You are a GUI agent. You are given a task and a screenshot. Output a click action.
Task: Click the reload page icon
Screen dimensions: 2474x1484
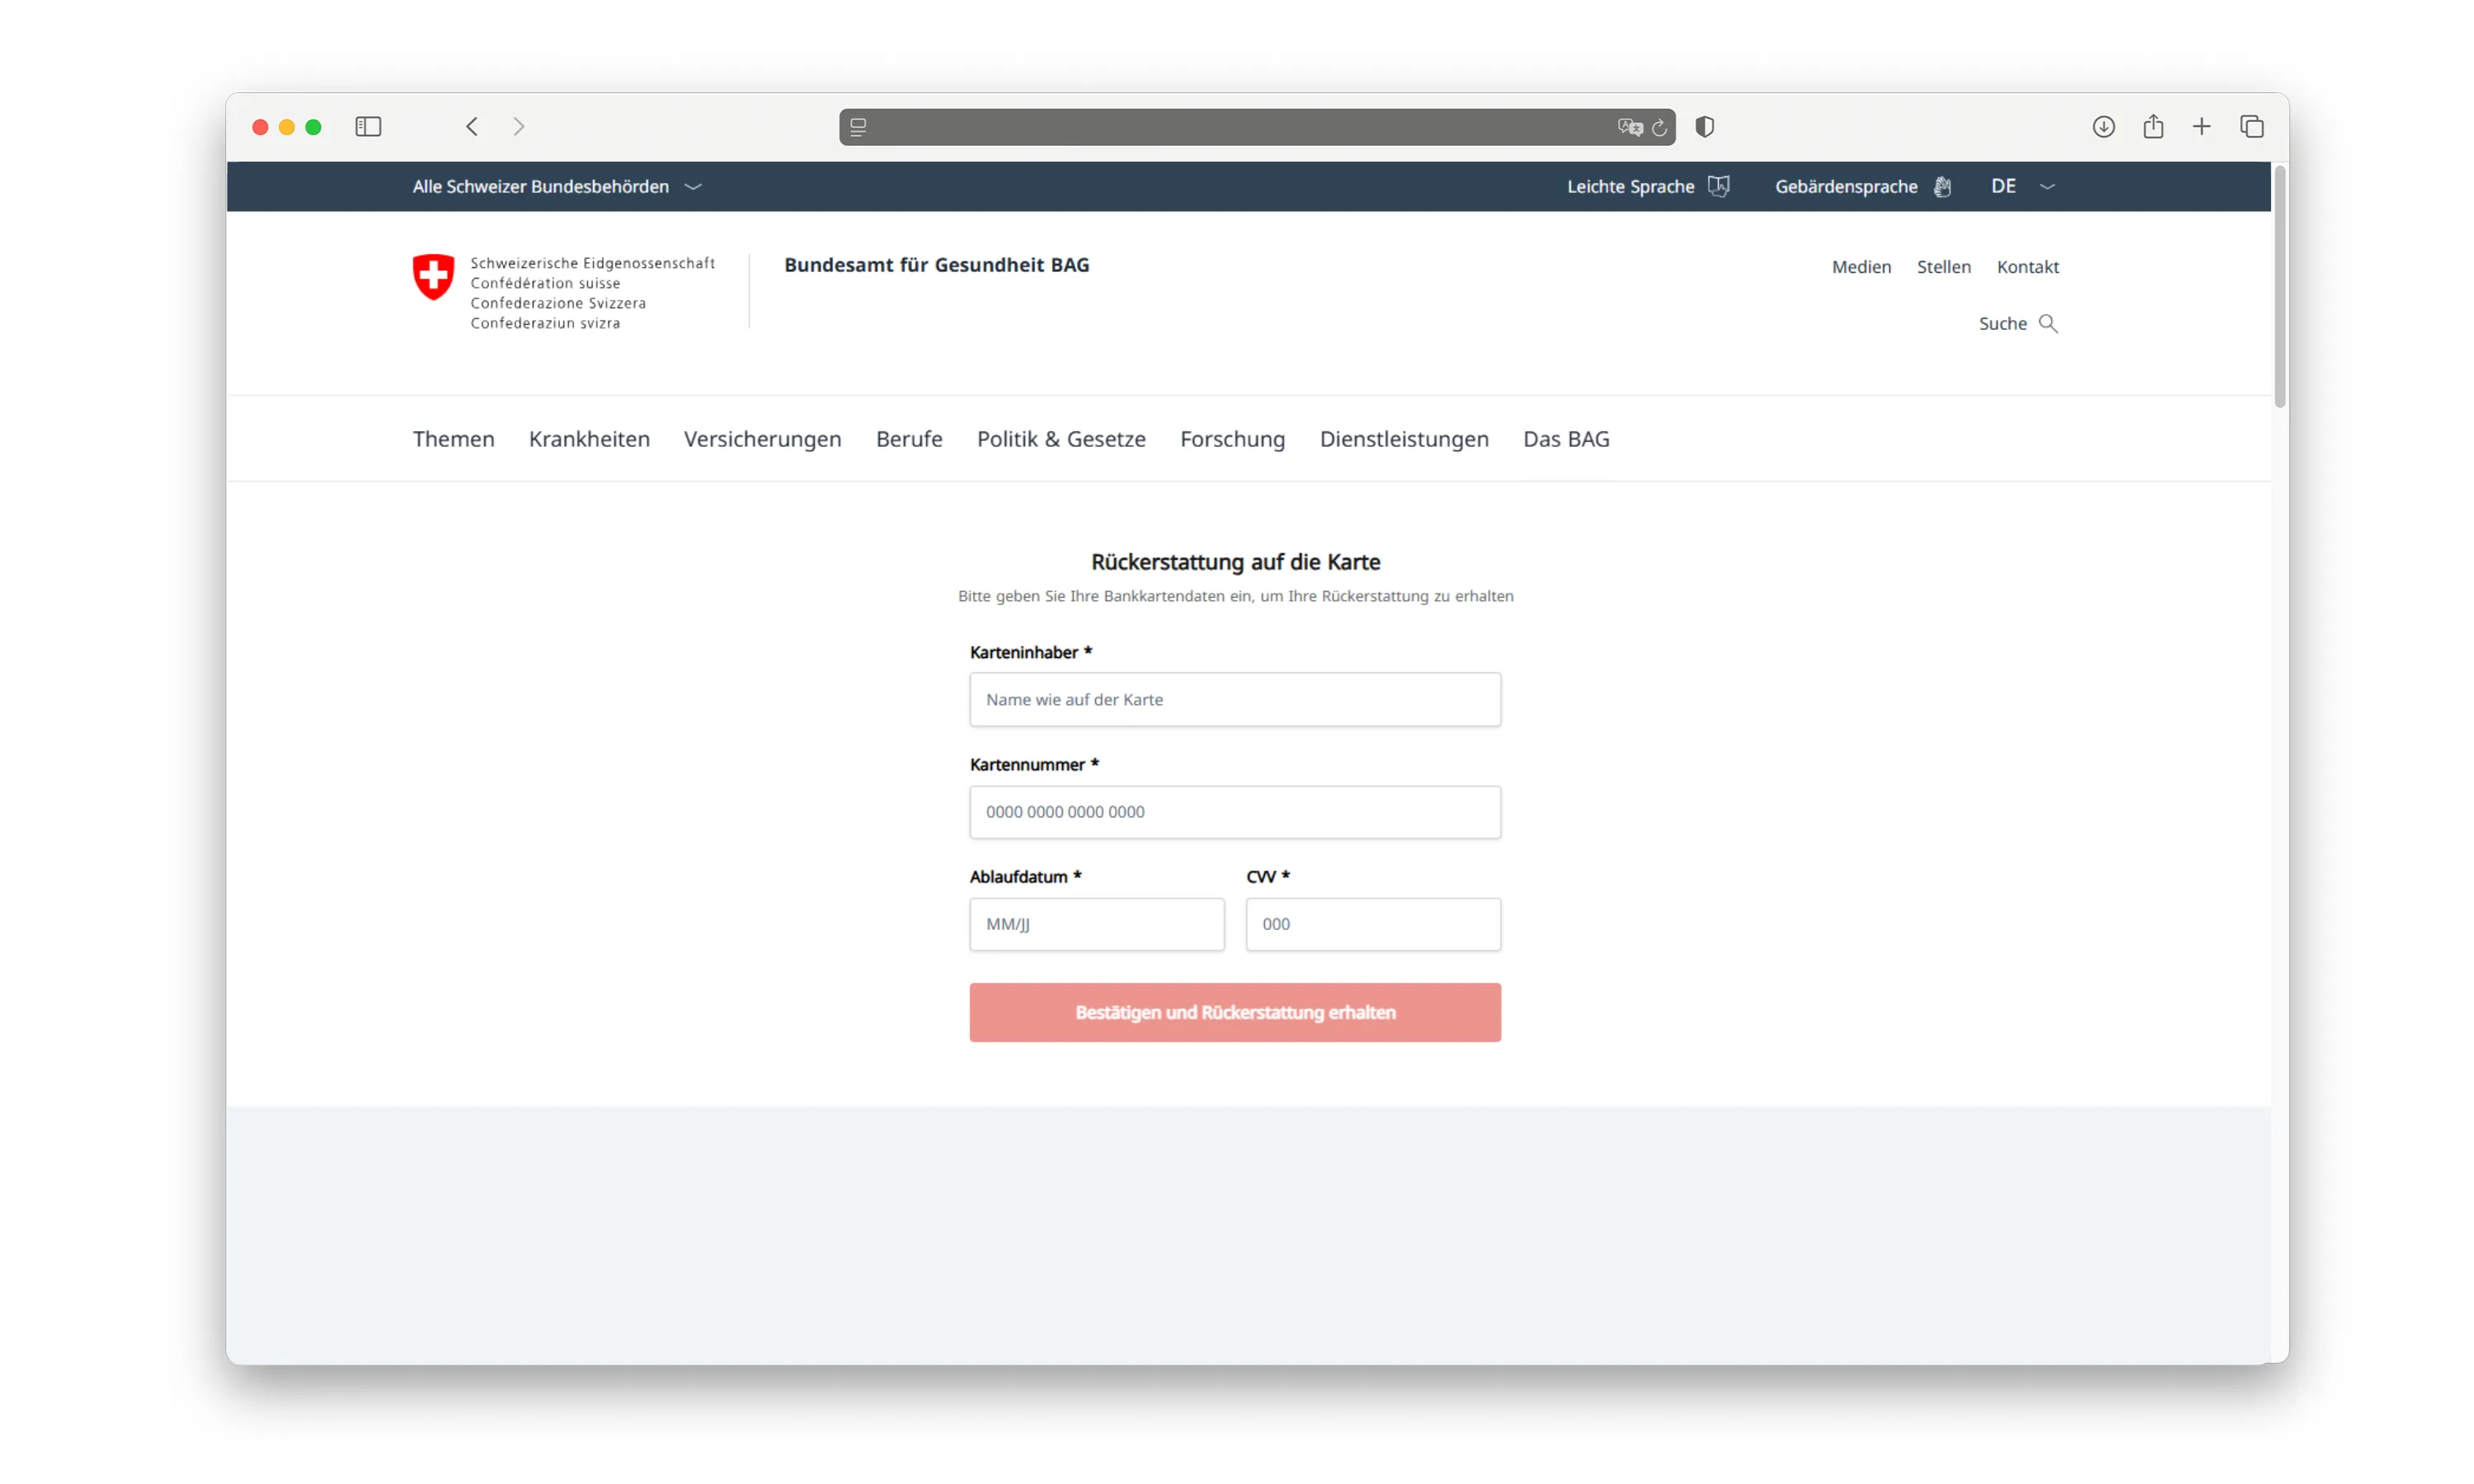1659,127
